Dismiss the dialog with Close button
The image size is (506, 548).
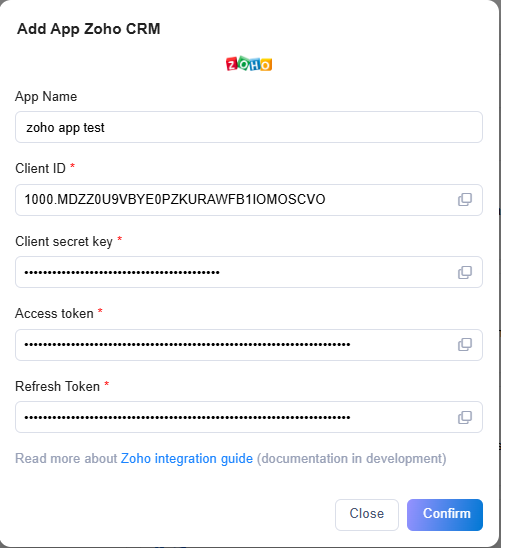click(x=367, y=515)
